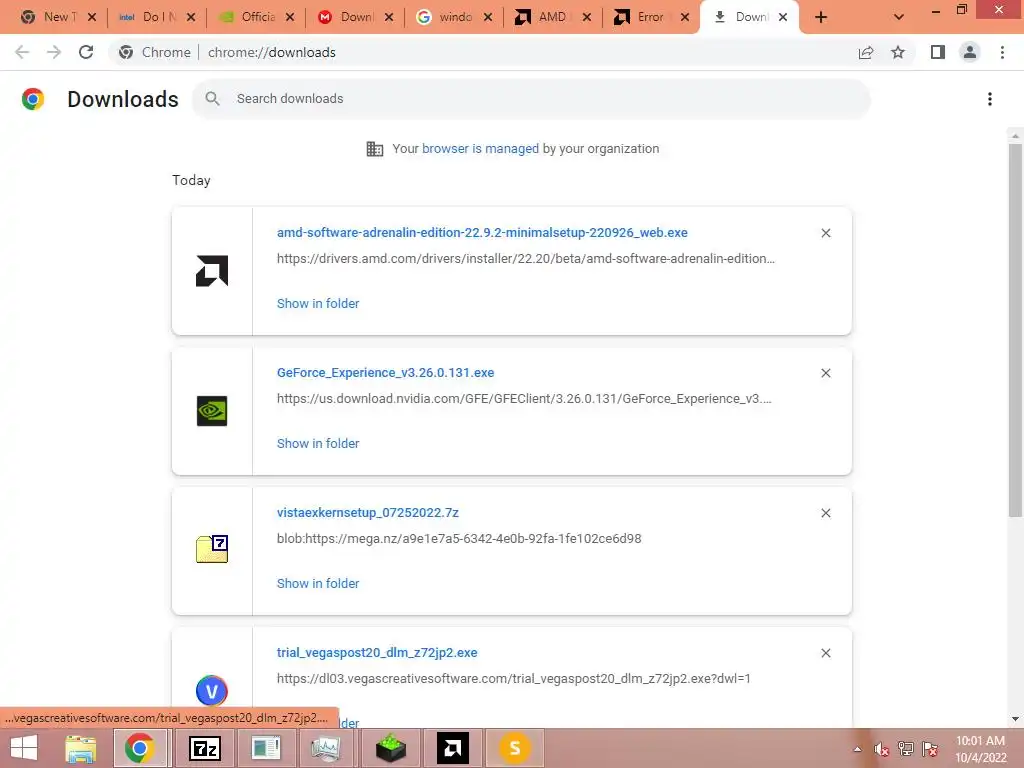Open a new tab with plus button

click(x=821, y=17)
